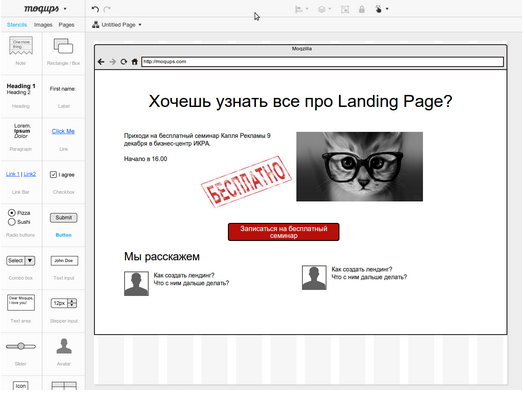Click the red Записаться на бесплатный семинар button

pyautogui.click(x=283, y=232)
